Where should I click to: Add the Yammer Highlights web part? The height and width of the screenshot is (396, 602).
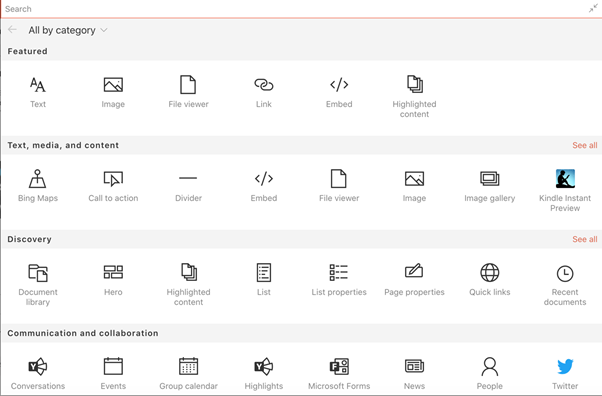pyautogui.click(x=264, y=374)
